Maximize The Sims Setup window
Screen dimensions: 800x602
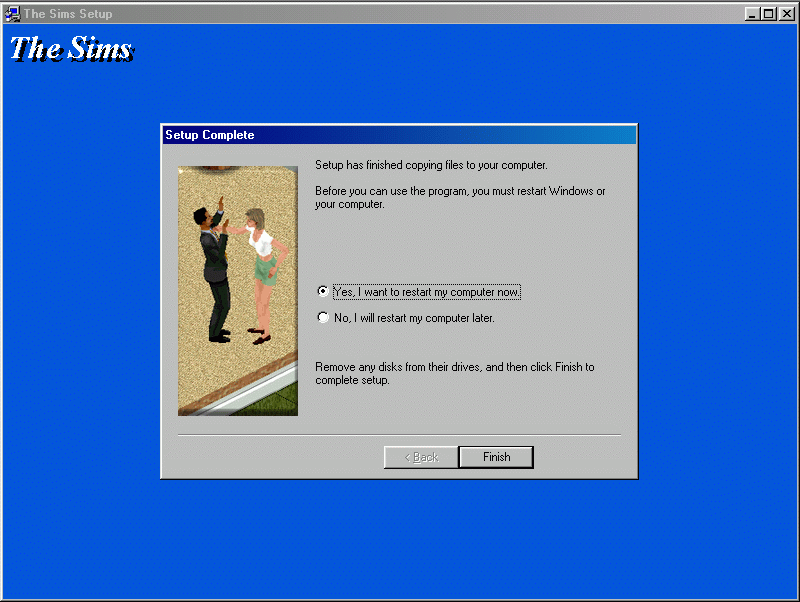tap(768, 14)
